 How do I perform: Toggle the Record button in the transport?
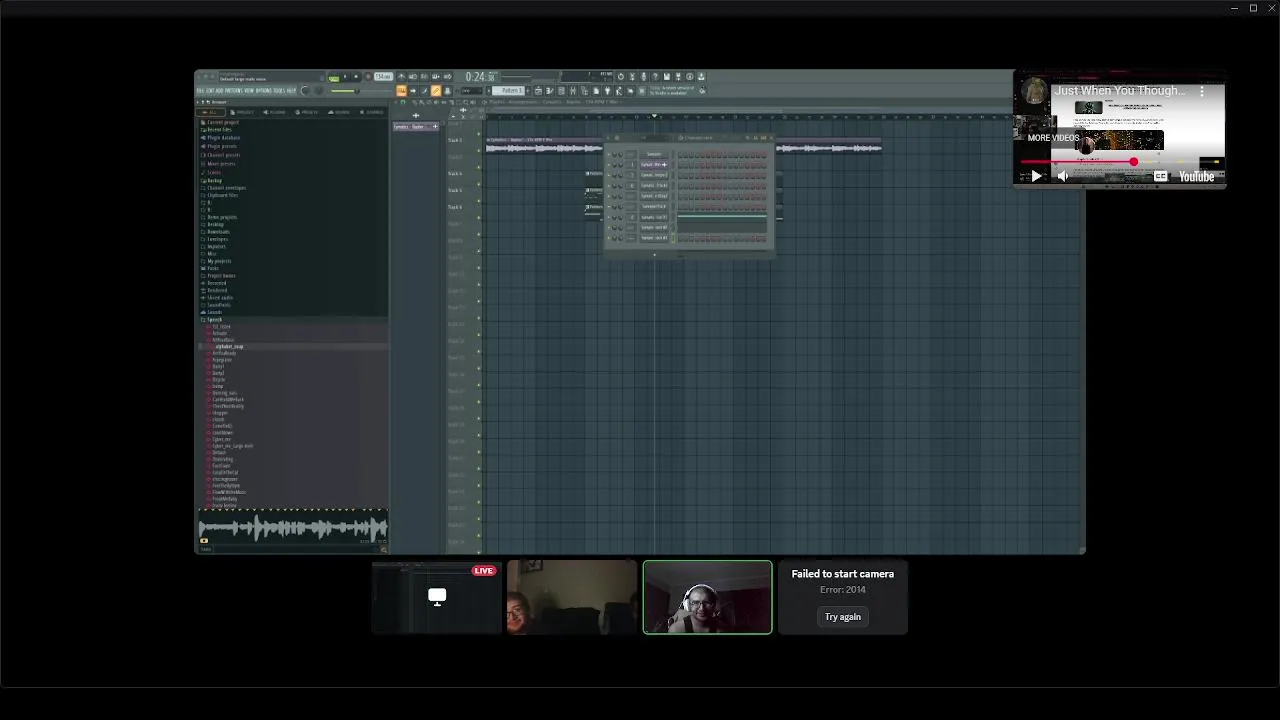368,76
